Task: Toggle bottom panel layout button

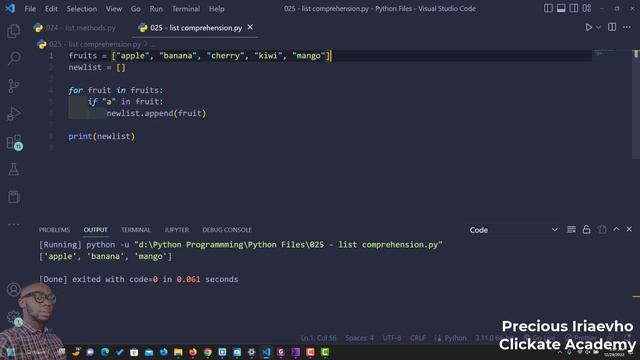Action: (561, 8)
